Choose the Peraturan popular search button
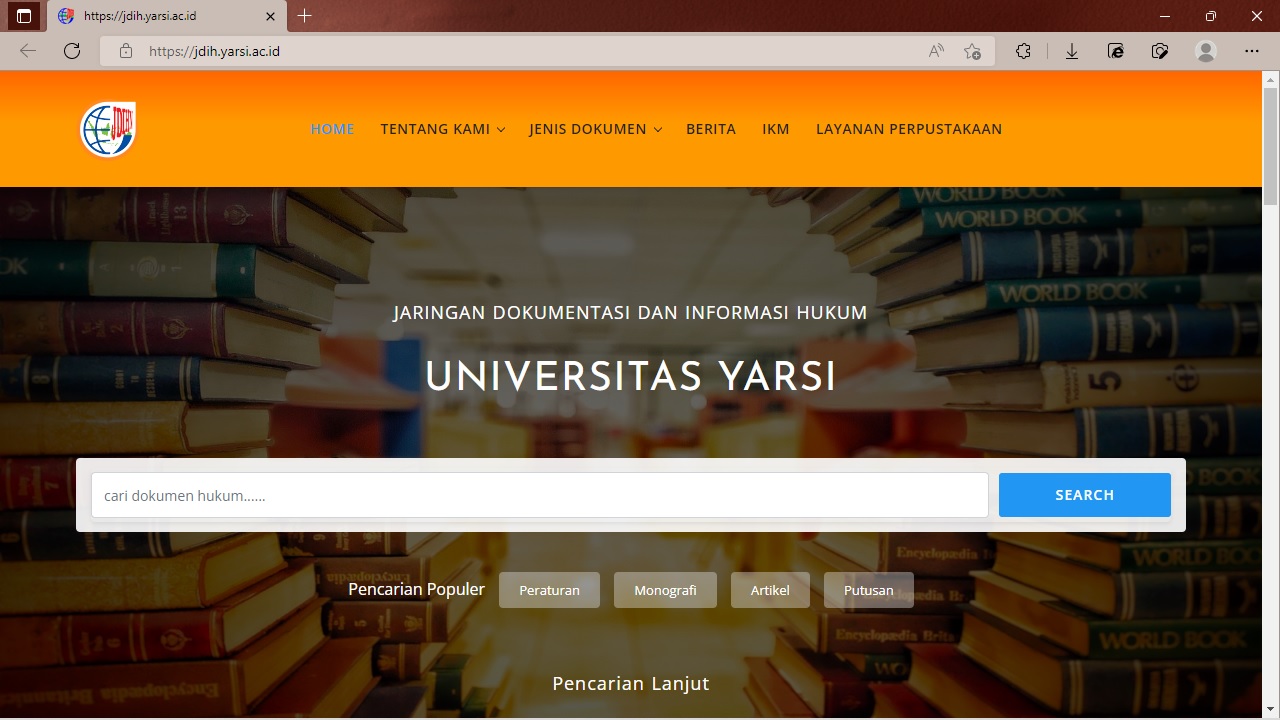 549,590
